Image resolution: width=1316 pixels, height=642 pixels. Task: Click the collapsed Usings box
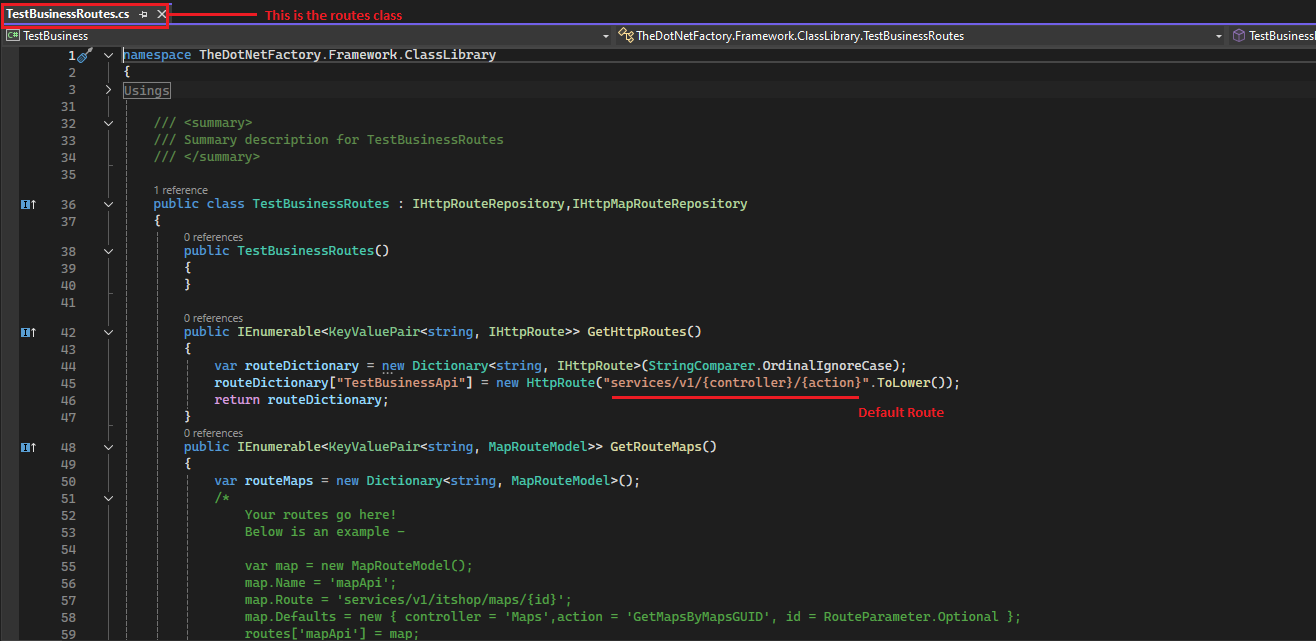point(147,90)
